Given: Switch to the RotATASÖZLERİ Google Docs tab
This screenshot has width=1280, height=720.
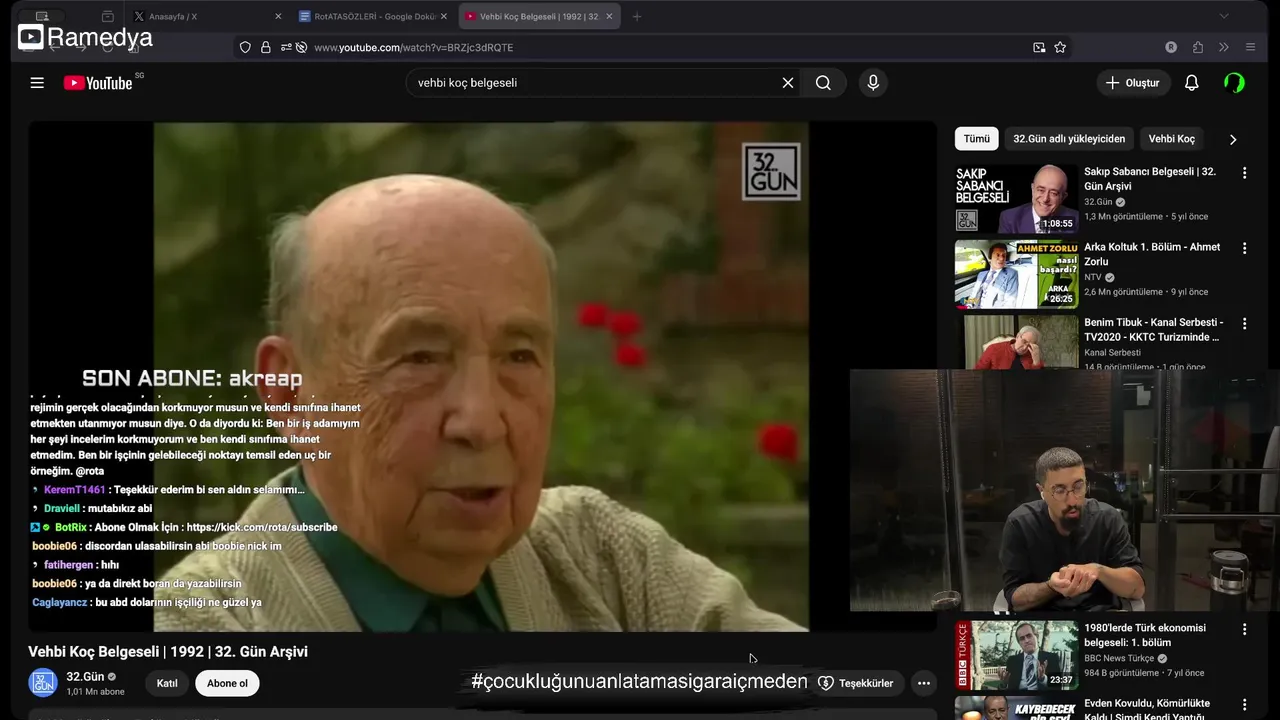Looking at the screenshot, I should tap(374, 16).
